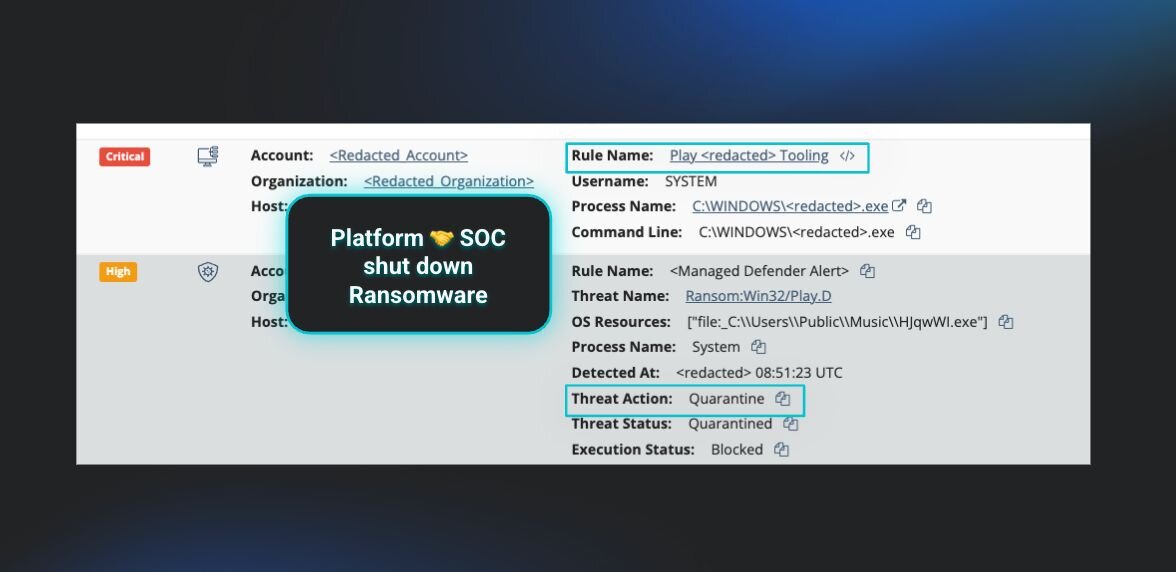Click the High severity badge

(118, 271)
